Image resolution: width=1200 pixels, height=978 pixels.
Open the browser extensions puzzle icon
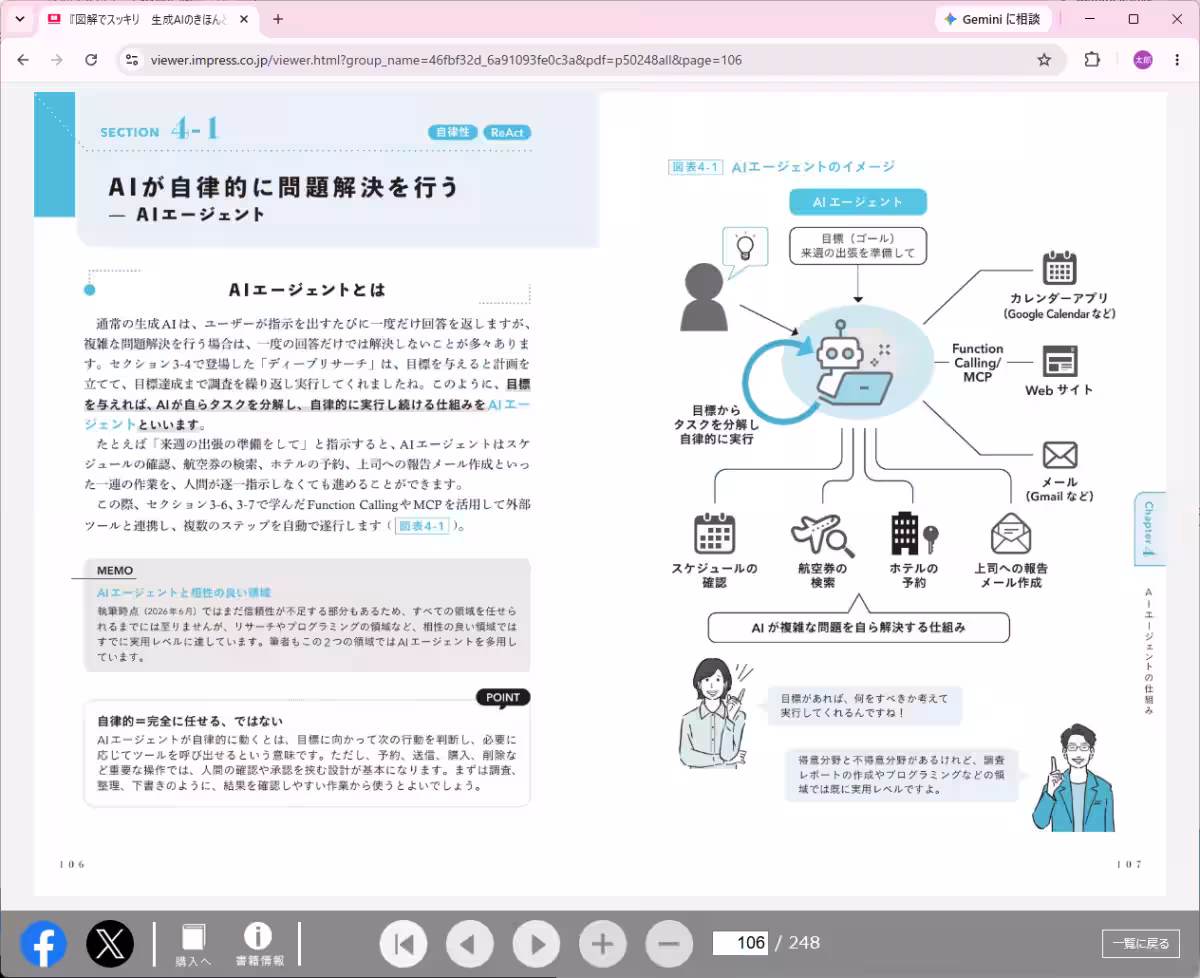(x=1092, y=60)
